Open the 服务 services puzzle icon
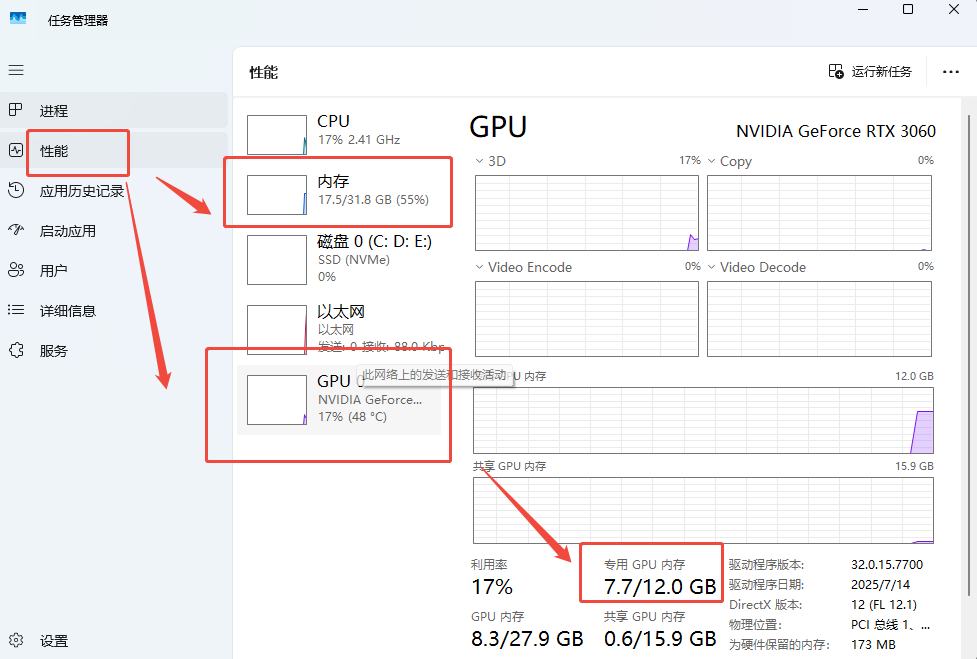Screen dimensions: 977x659 [x=16, y=351]
